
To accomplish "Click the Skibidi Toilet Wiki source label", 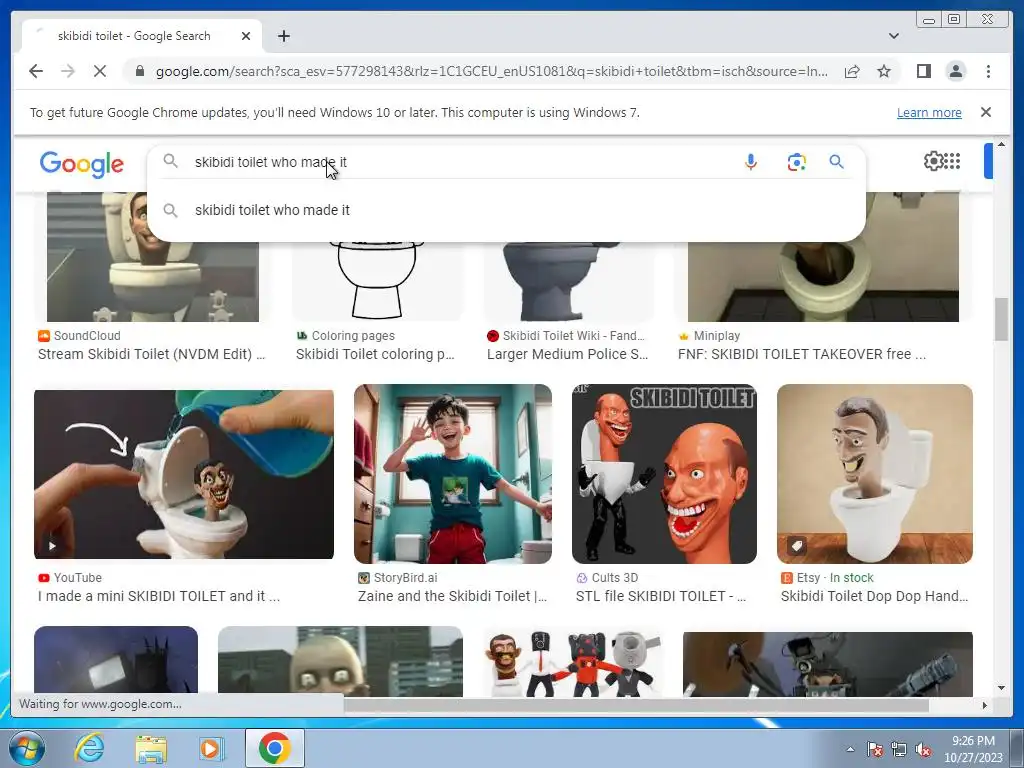I will (x=573, y=336).
